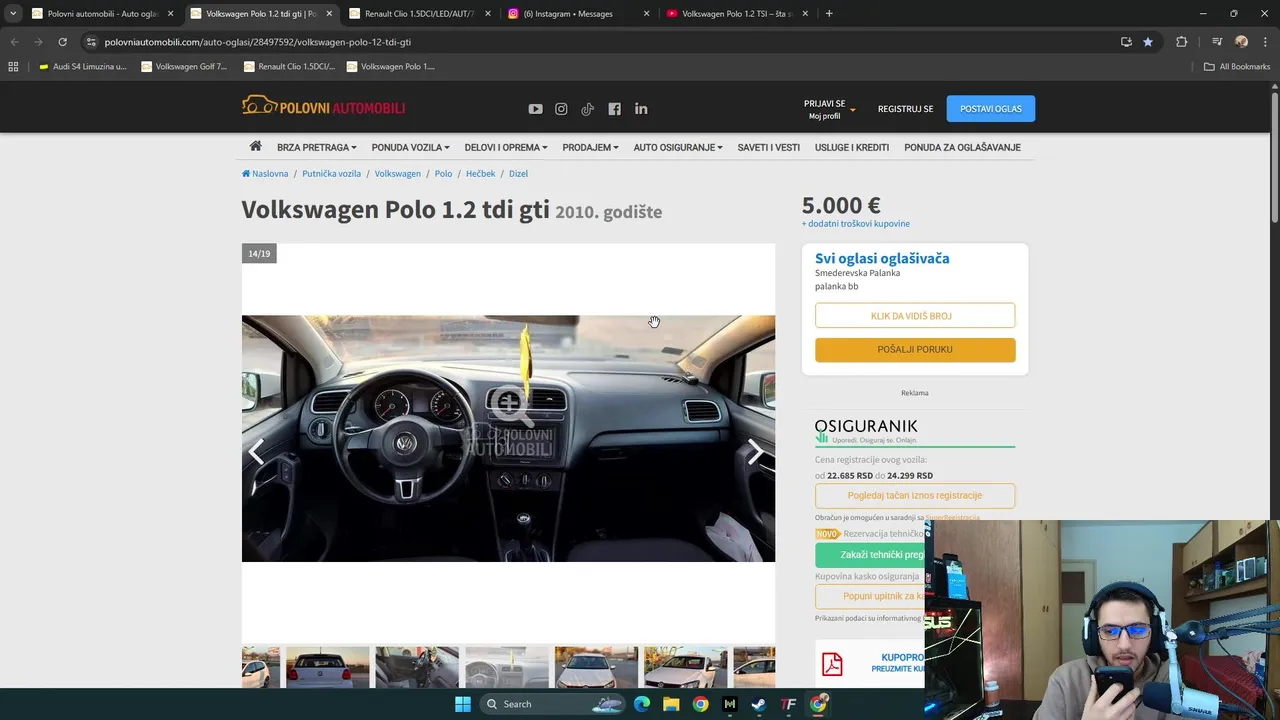Install the app via address bar icon
Viewport: 1280px width, 720px height.
tap(1126, 42)
